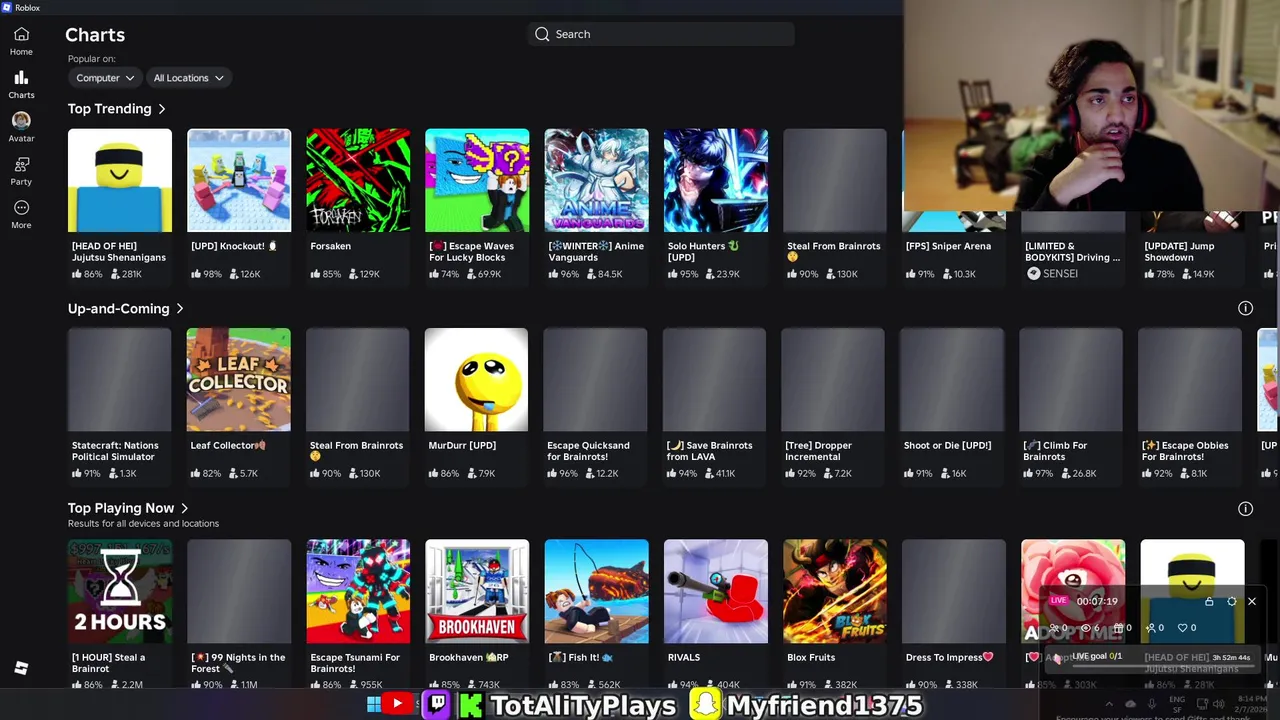Open the 99 Nights in the Forest tile
Screen dimensions: 1280x720
(x=239, y=592)
